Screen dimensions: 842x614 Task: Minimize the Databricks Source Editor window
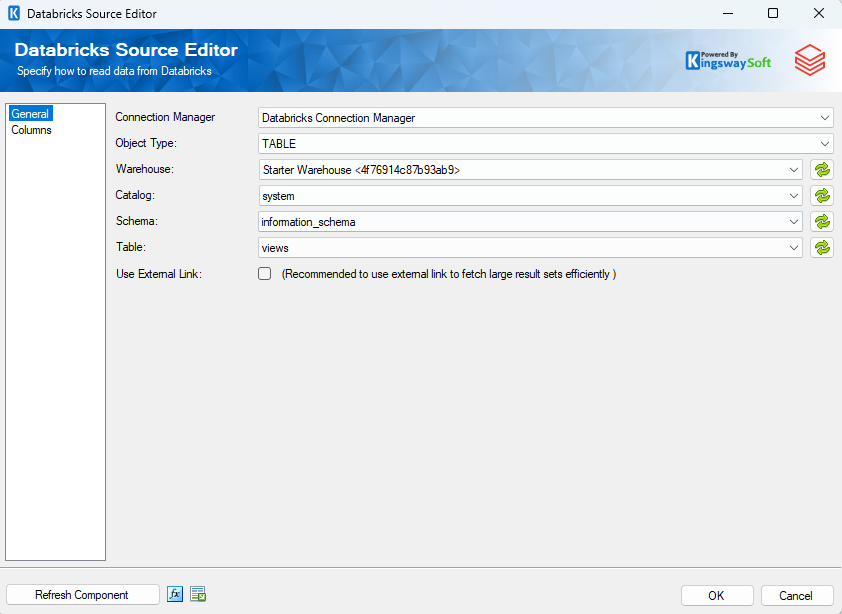(x=728, y=13)
